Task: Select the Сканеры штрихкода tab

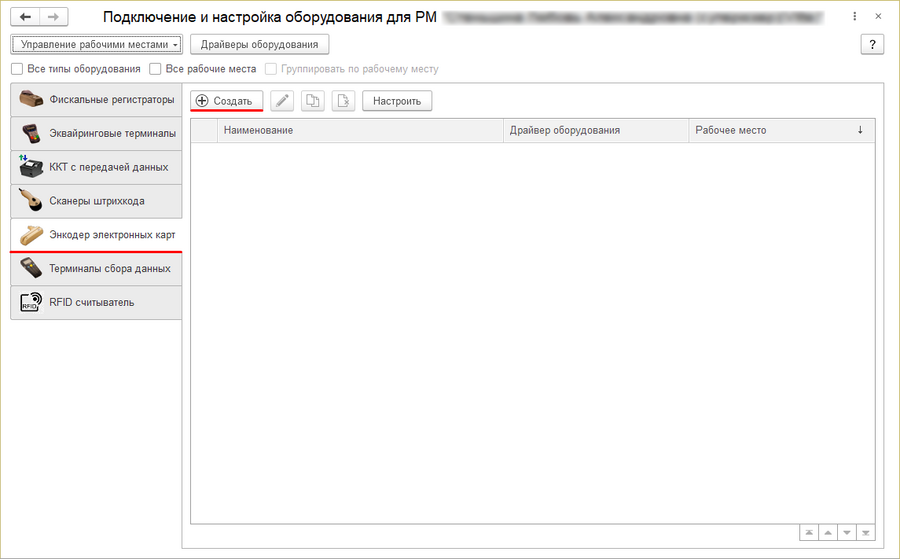Action: 96,201
